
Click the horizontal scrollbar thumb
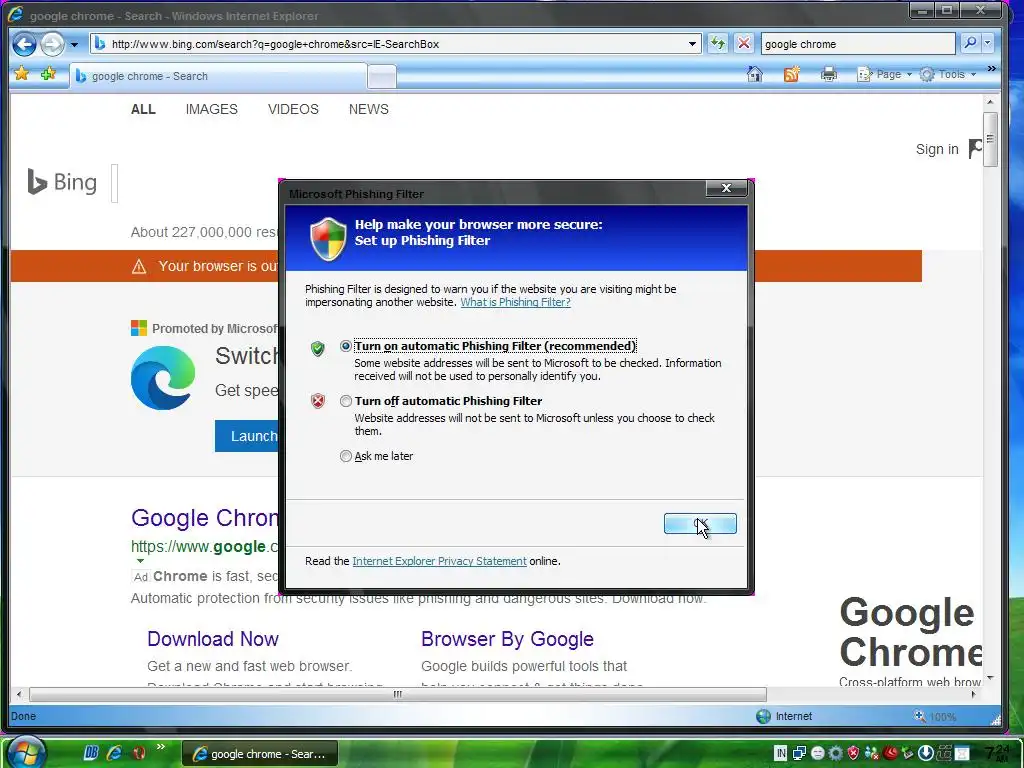(x=398, y=694)
